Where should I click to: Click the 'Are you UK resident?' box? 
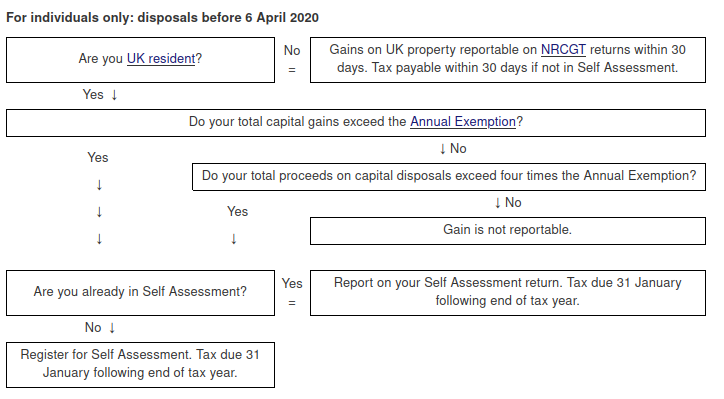point(140,60)
